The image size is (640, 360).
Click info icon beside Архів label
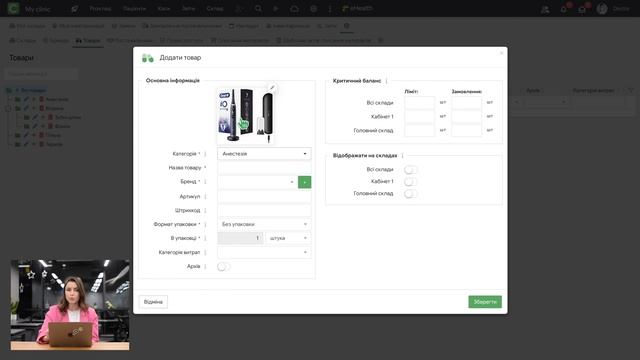click(x=205, y=267)
